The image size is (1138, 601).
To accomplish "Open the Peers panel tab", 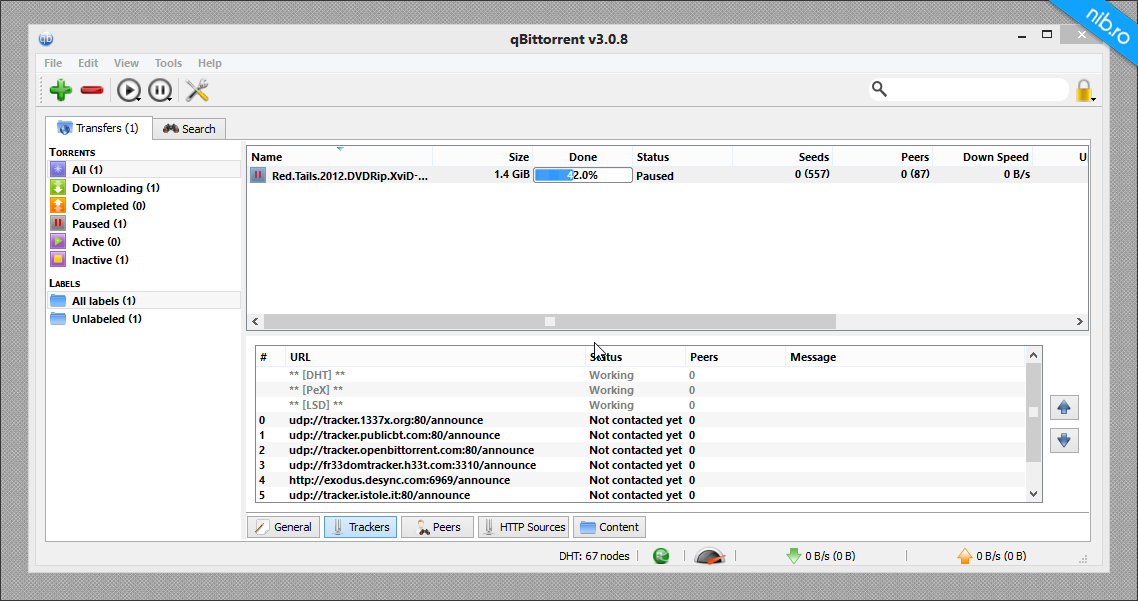I will (437, 527).
